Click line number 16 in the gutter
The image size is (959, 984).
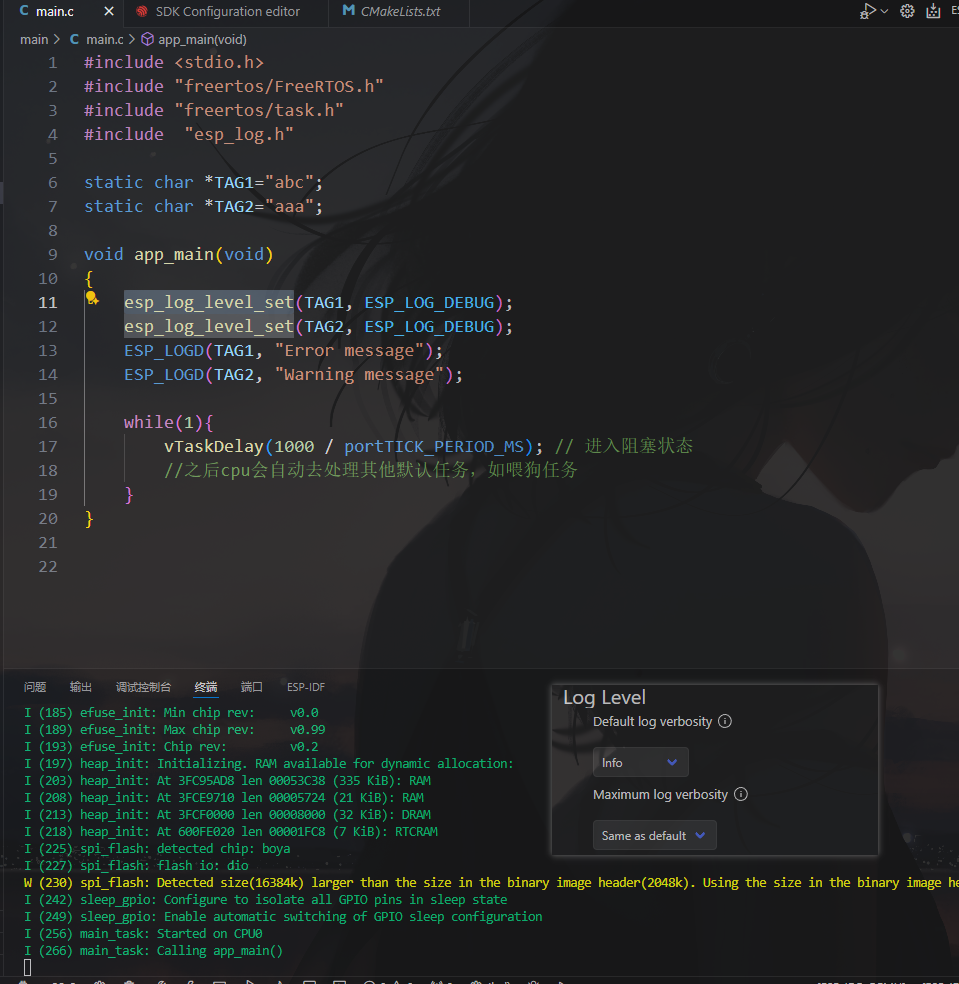coord(48,422)
